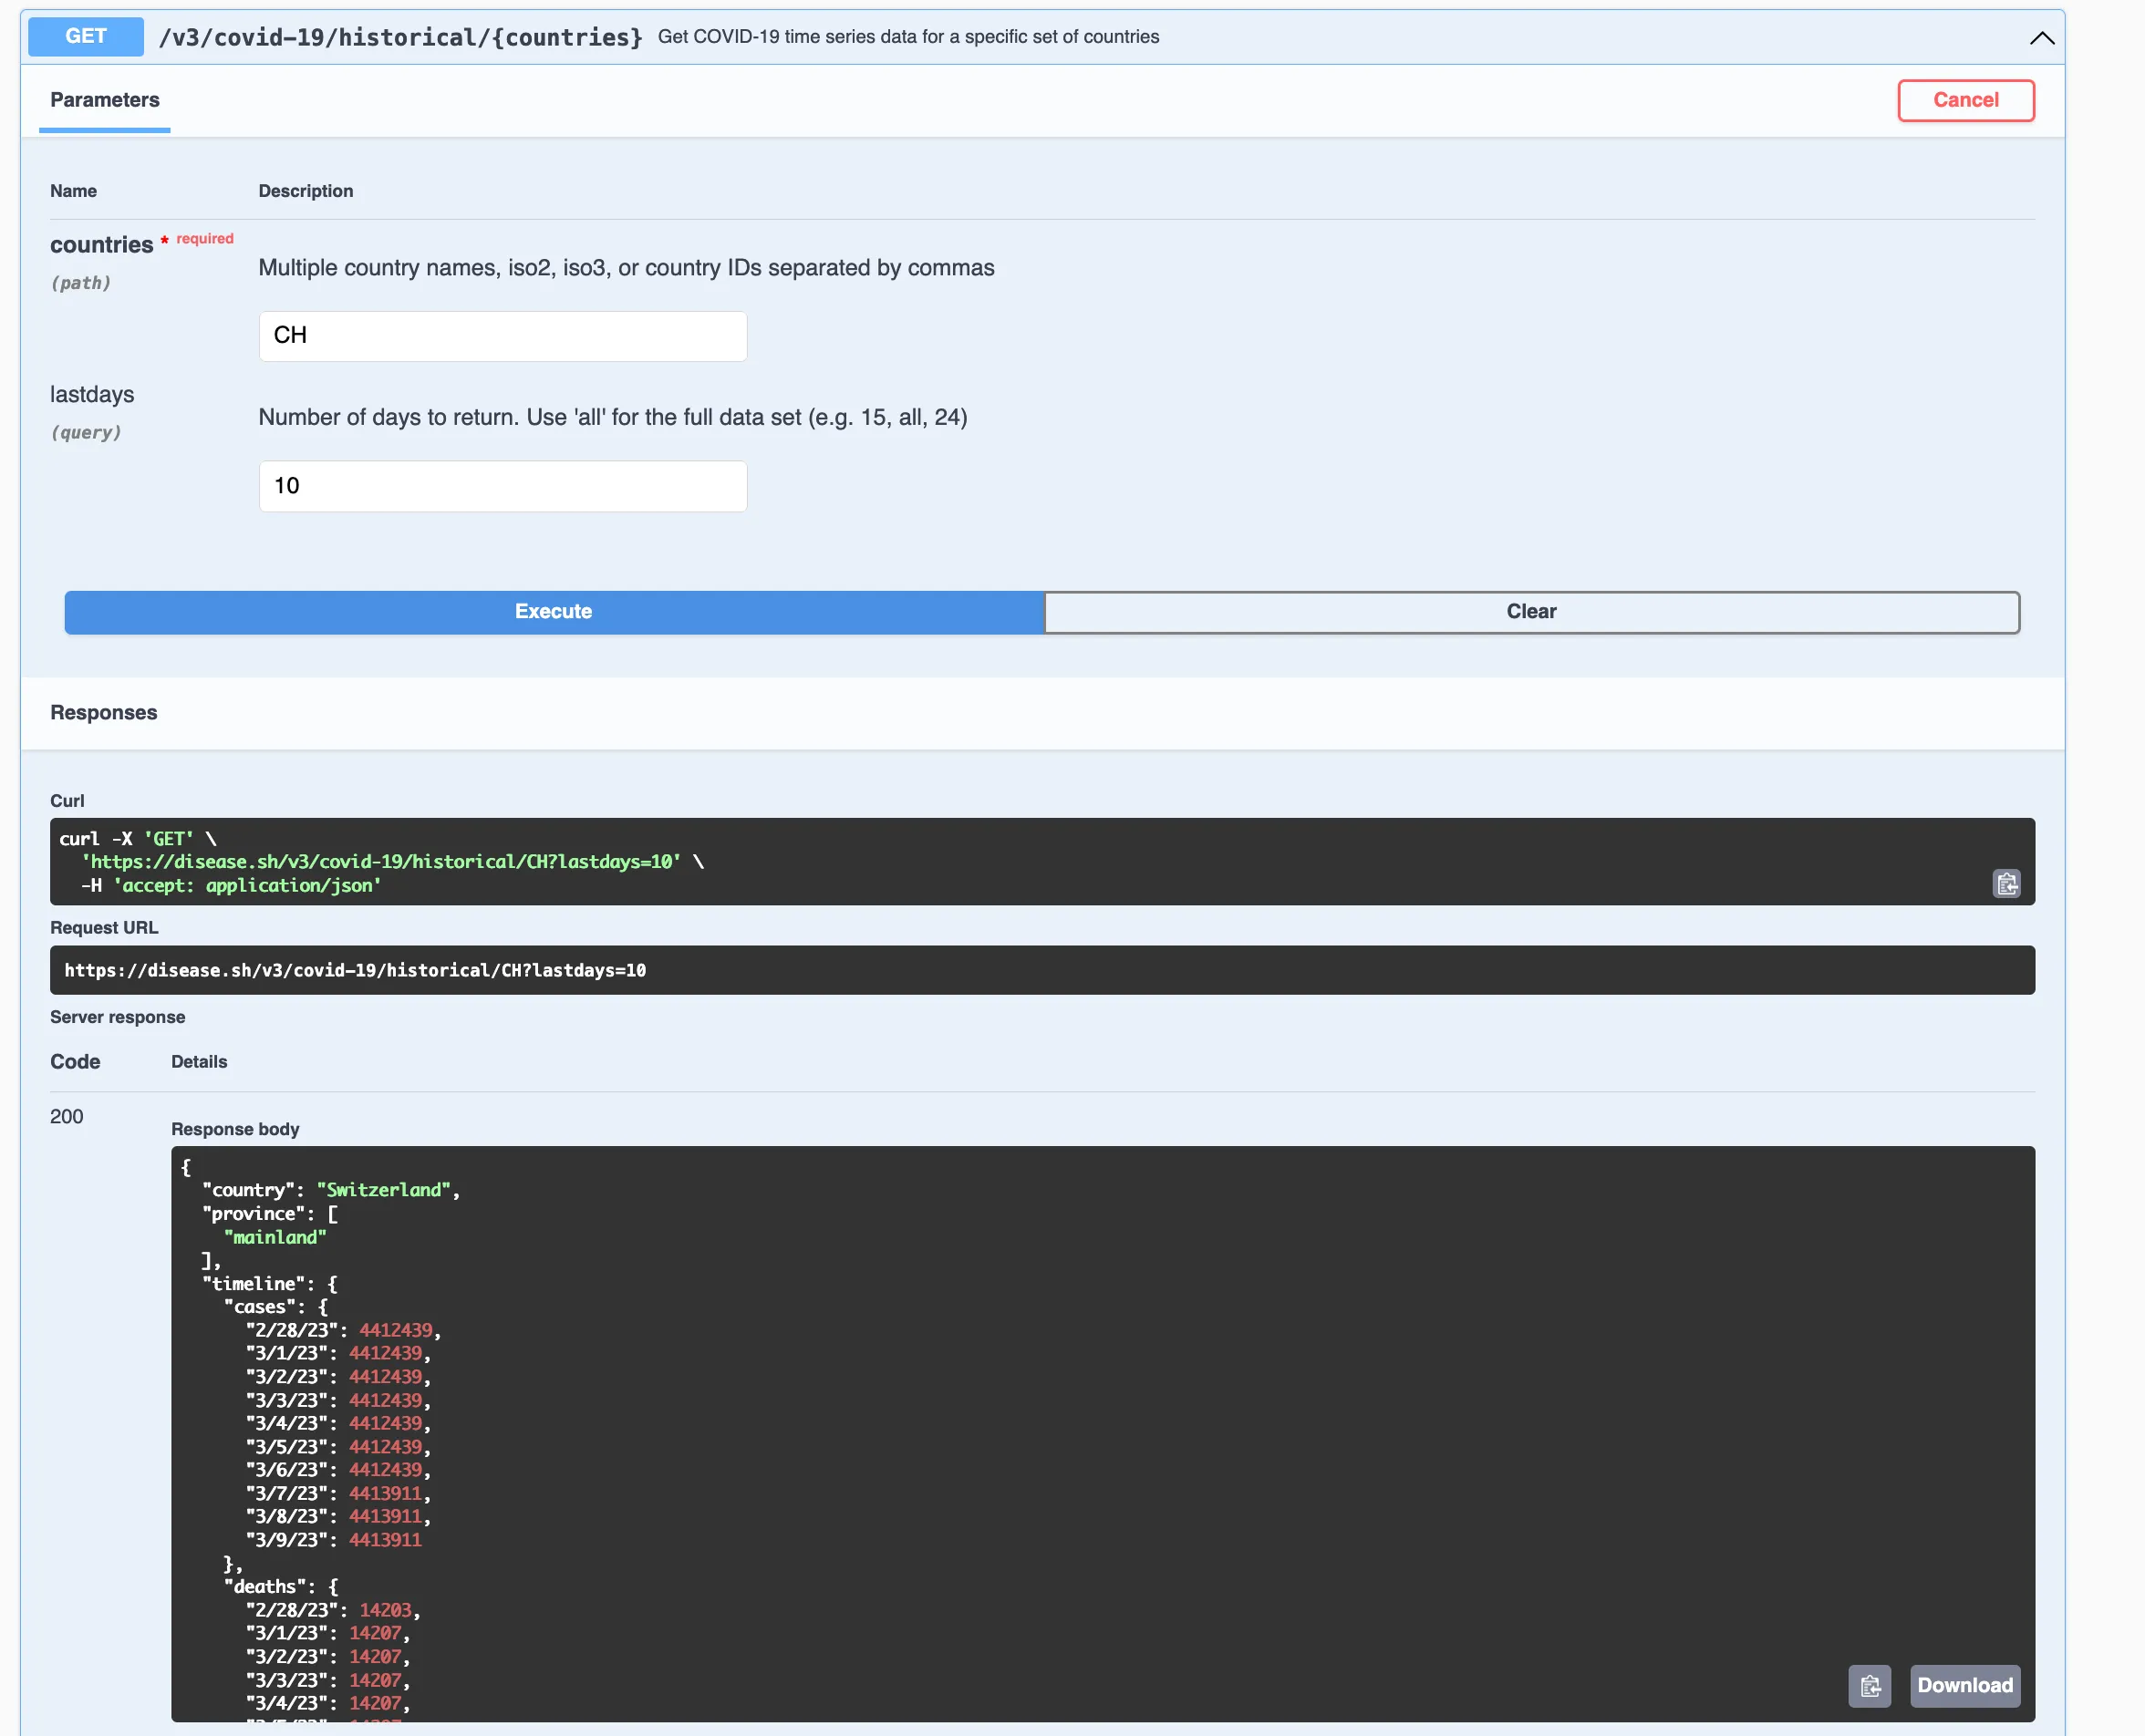Download the response body
The width and height of the screenshot is (2145, 1736).
[x=1964, y=1686]
